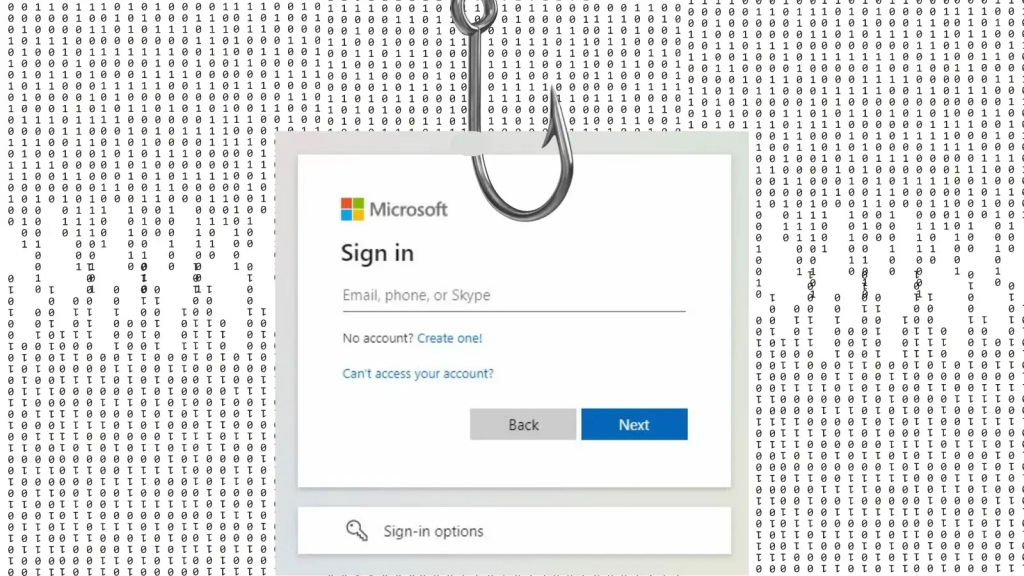Click the eye ring atop the fish hook
This screenshot has height=576, width=1024.
pos(475,13)
